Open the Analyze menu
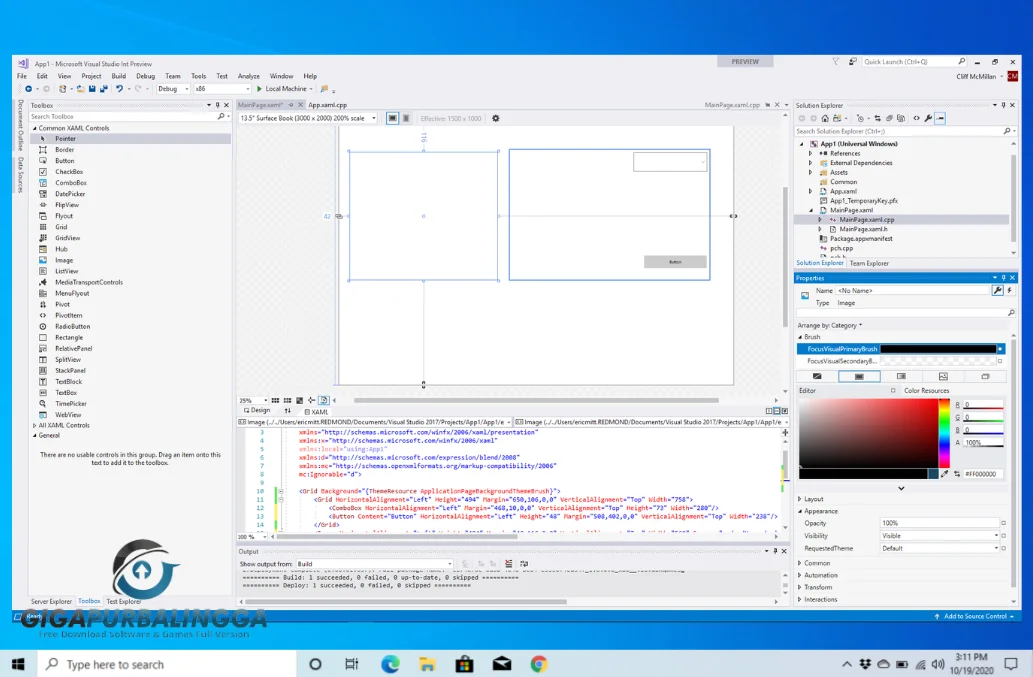This screenshot has height=677, width=1033. pyautogui.click(x=248, y=76)
